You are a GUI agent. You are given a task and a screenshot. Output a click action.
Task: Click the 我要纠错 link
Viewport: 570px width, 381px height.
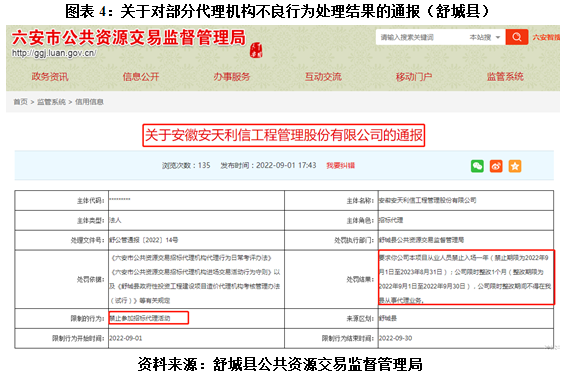pyautogui.click(x=340, y=165)
